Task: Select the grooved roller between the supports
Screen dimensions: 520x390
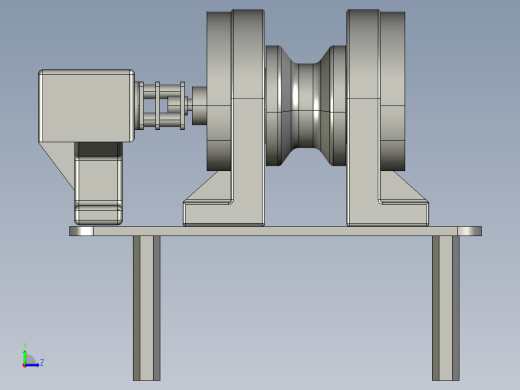Action: point(306,106)
